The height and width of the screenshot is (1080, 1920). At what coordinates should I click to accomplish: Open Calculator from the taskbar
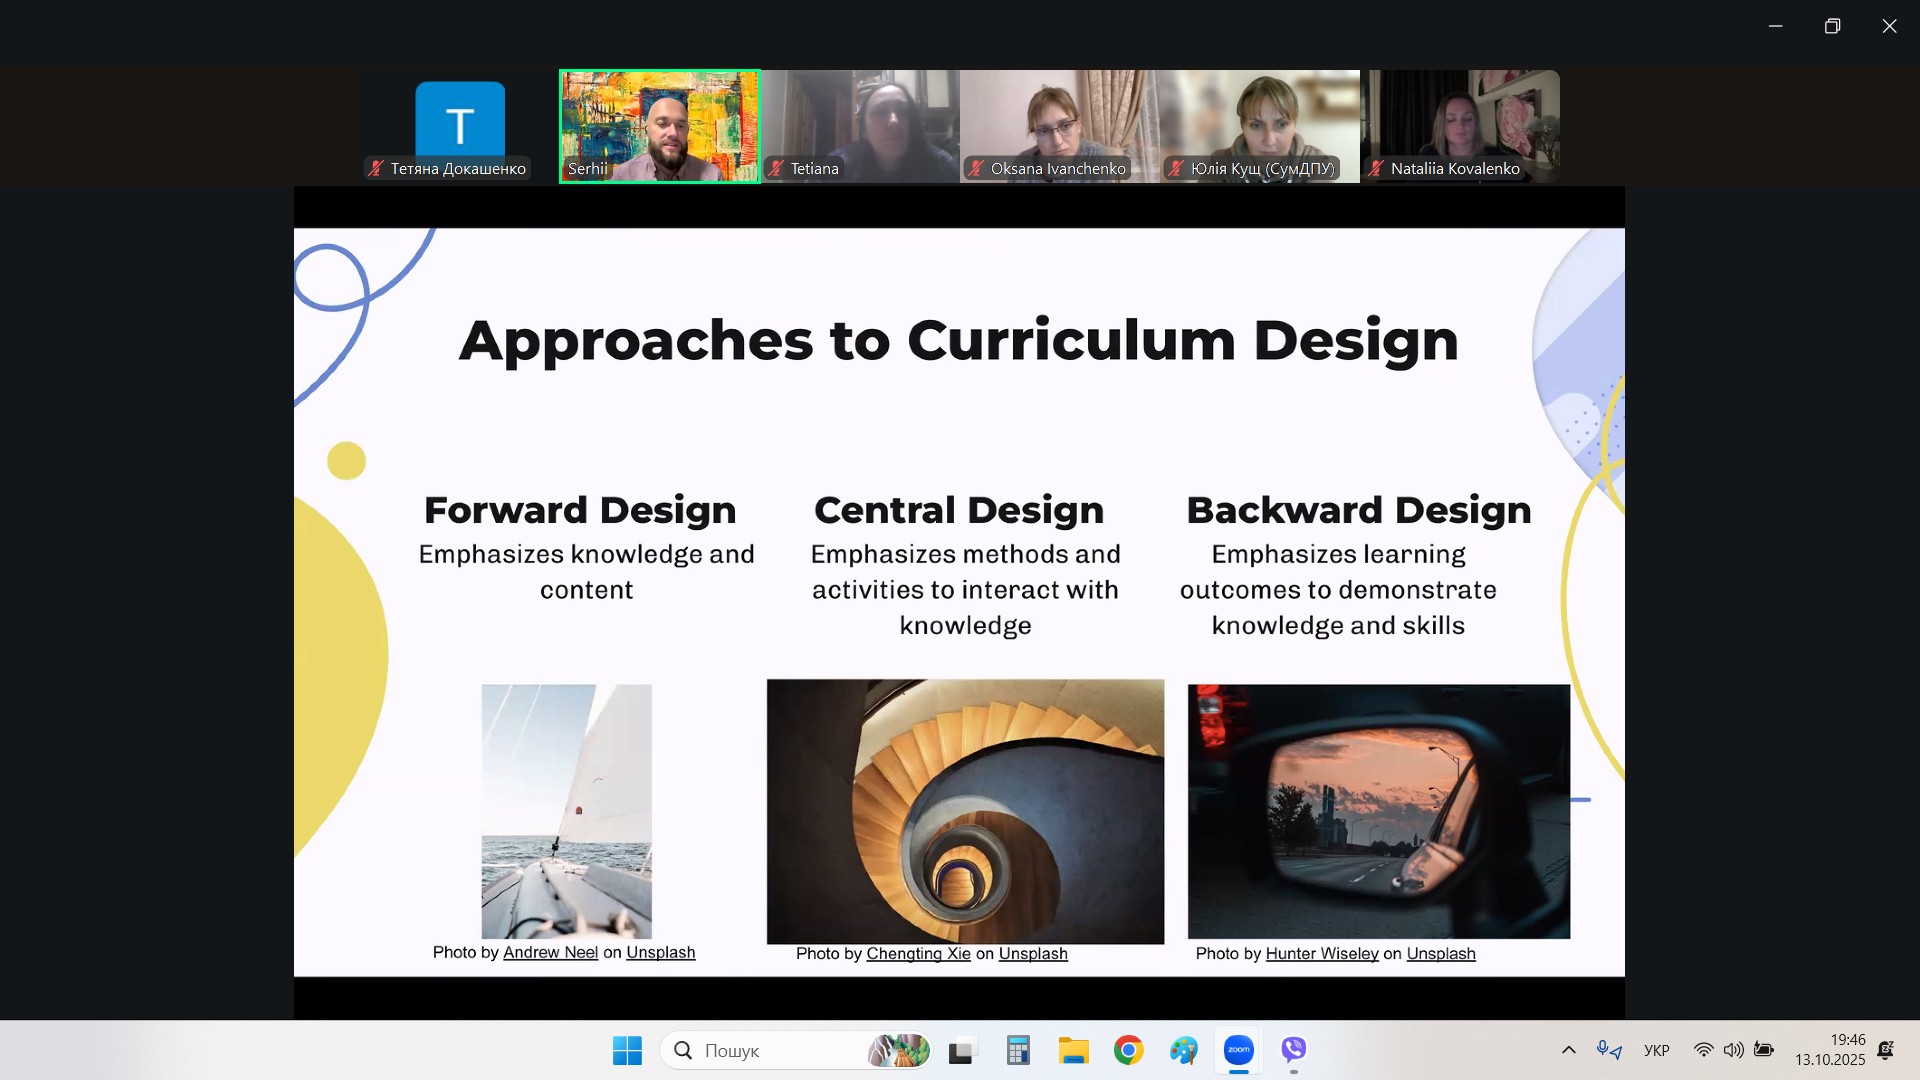(1018, 1050)
